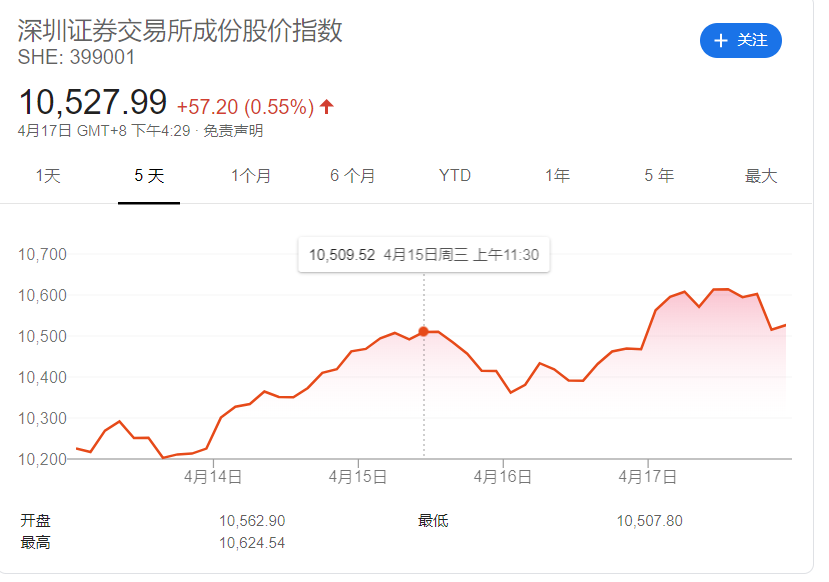Switch to the 1天 tab
Screen dimensions: 829x582
point(48,176)
